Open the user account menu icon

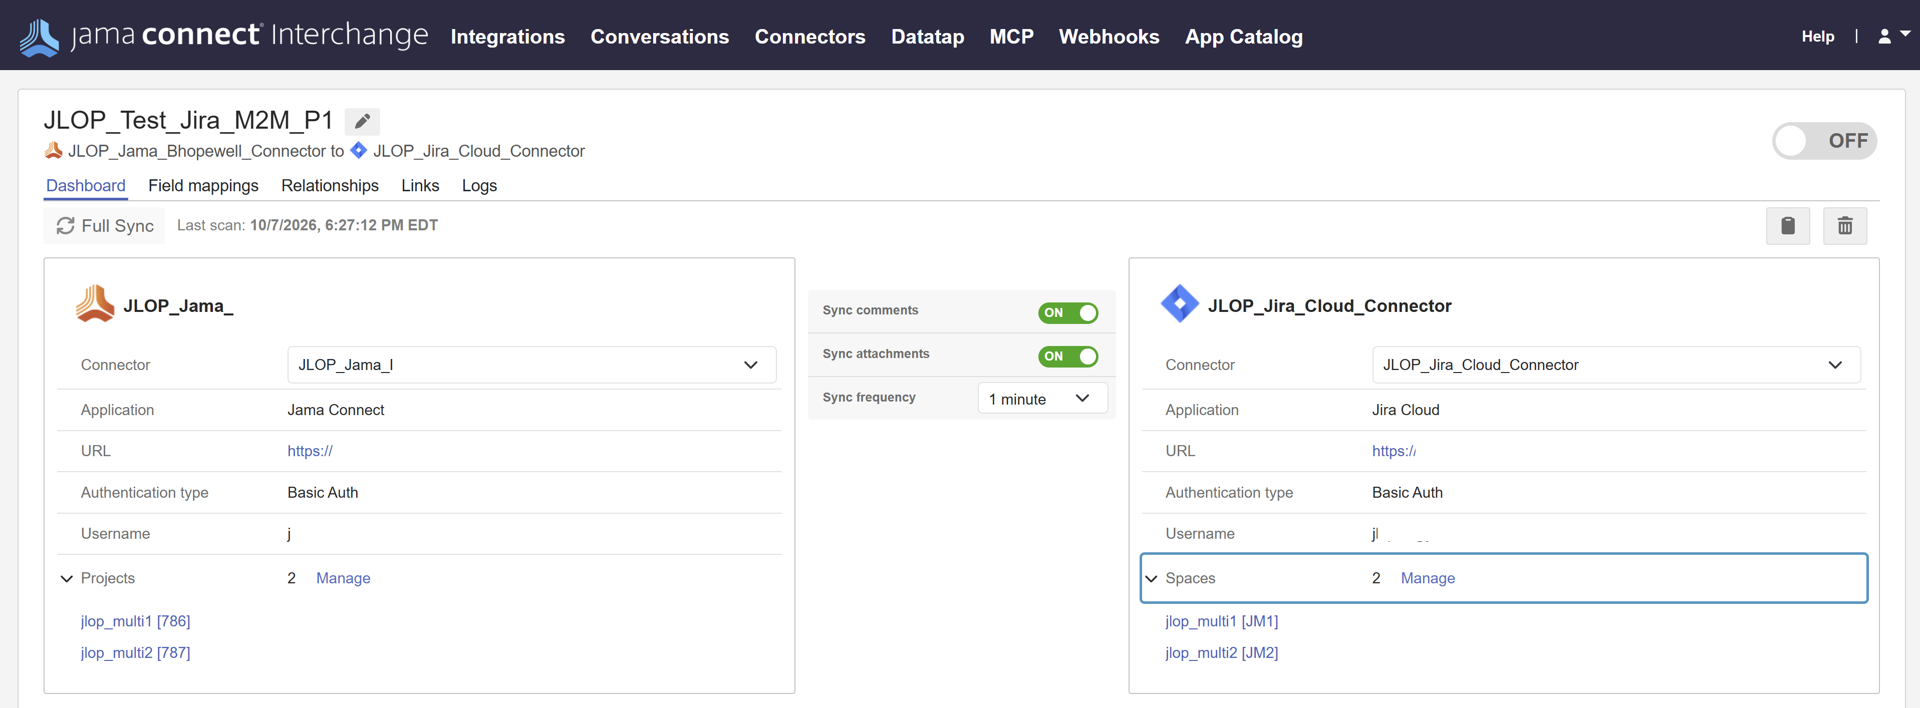click(1893, 36)
